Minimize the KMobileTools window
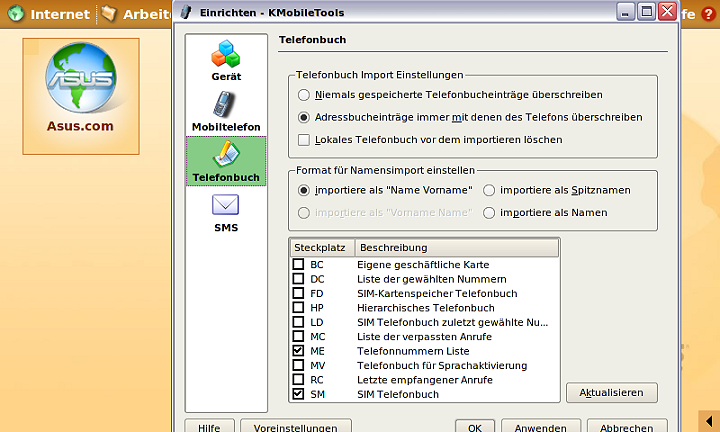 tap(625, 11)
